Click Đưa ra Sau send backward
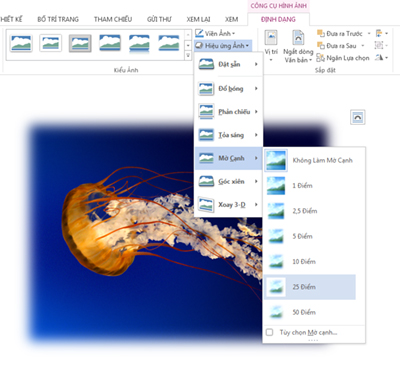 pos(336,45)
